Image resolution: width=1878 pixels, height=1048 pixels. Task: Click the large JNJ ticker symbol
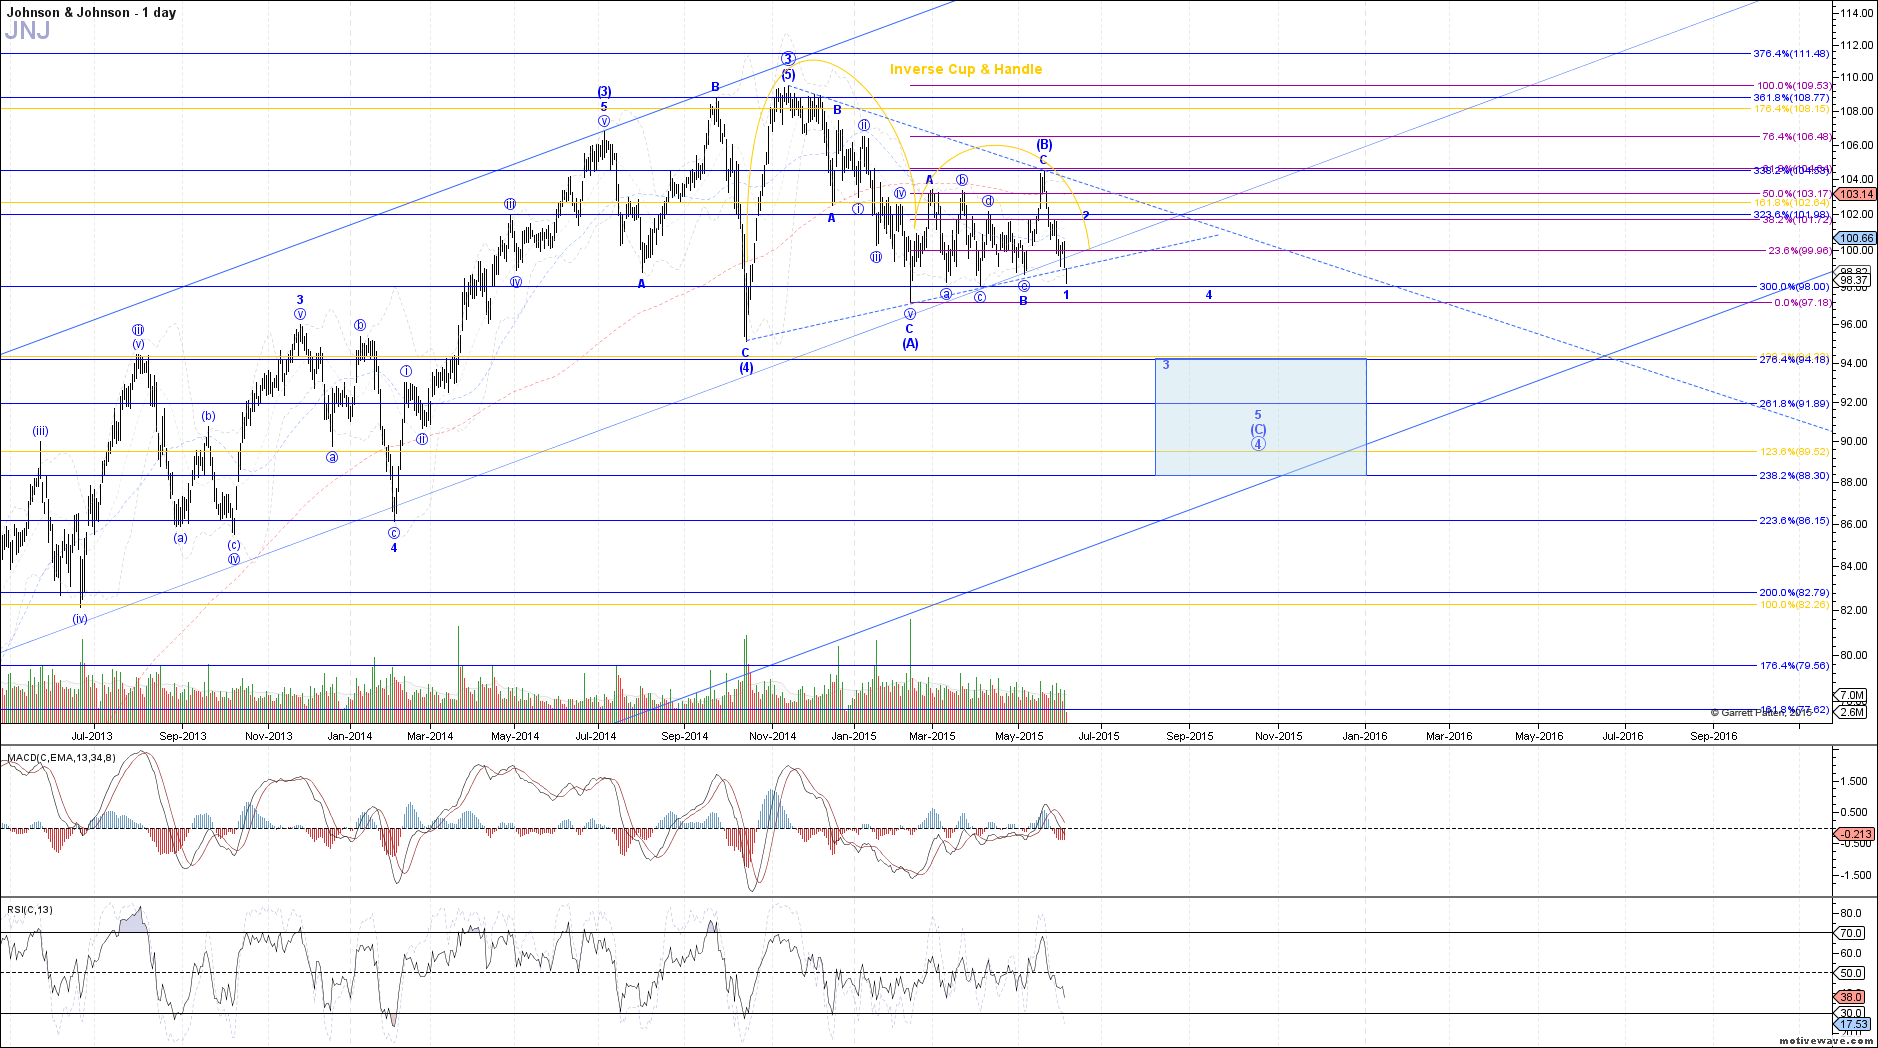coord(27,31)
